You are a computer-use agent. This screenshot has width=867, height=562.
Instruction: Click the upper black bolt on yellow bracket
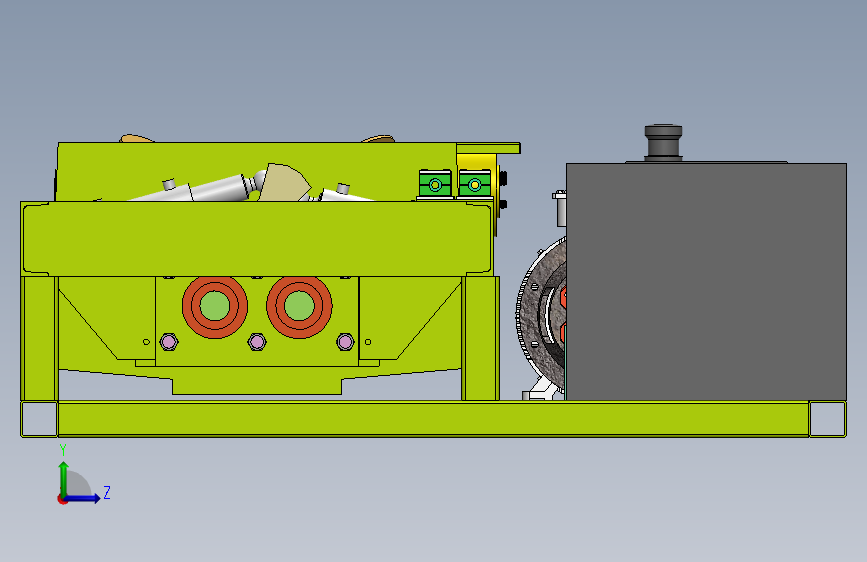point(503,178)
